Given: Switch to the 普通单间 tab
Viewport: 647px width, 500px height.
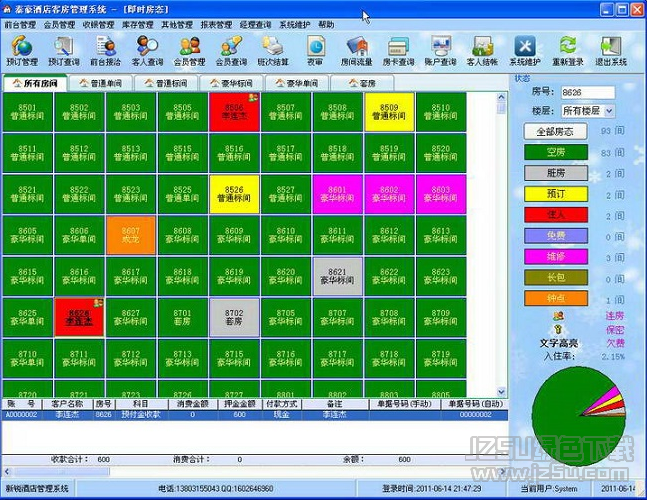Looking at the screenshot, I should (101, 83).
